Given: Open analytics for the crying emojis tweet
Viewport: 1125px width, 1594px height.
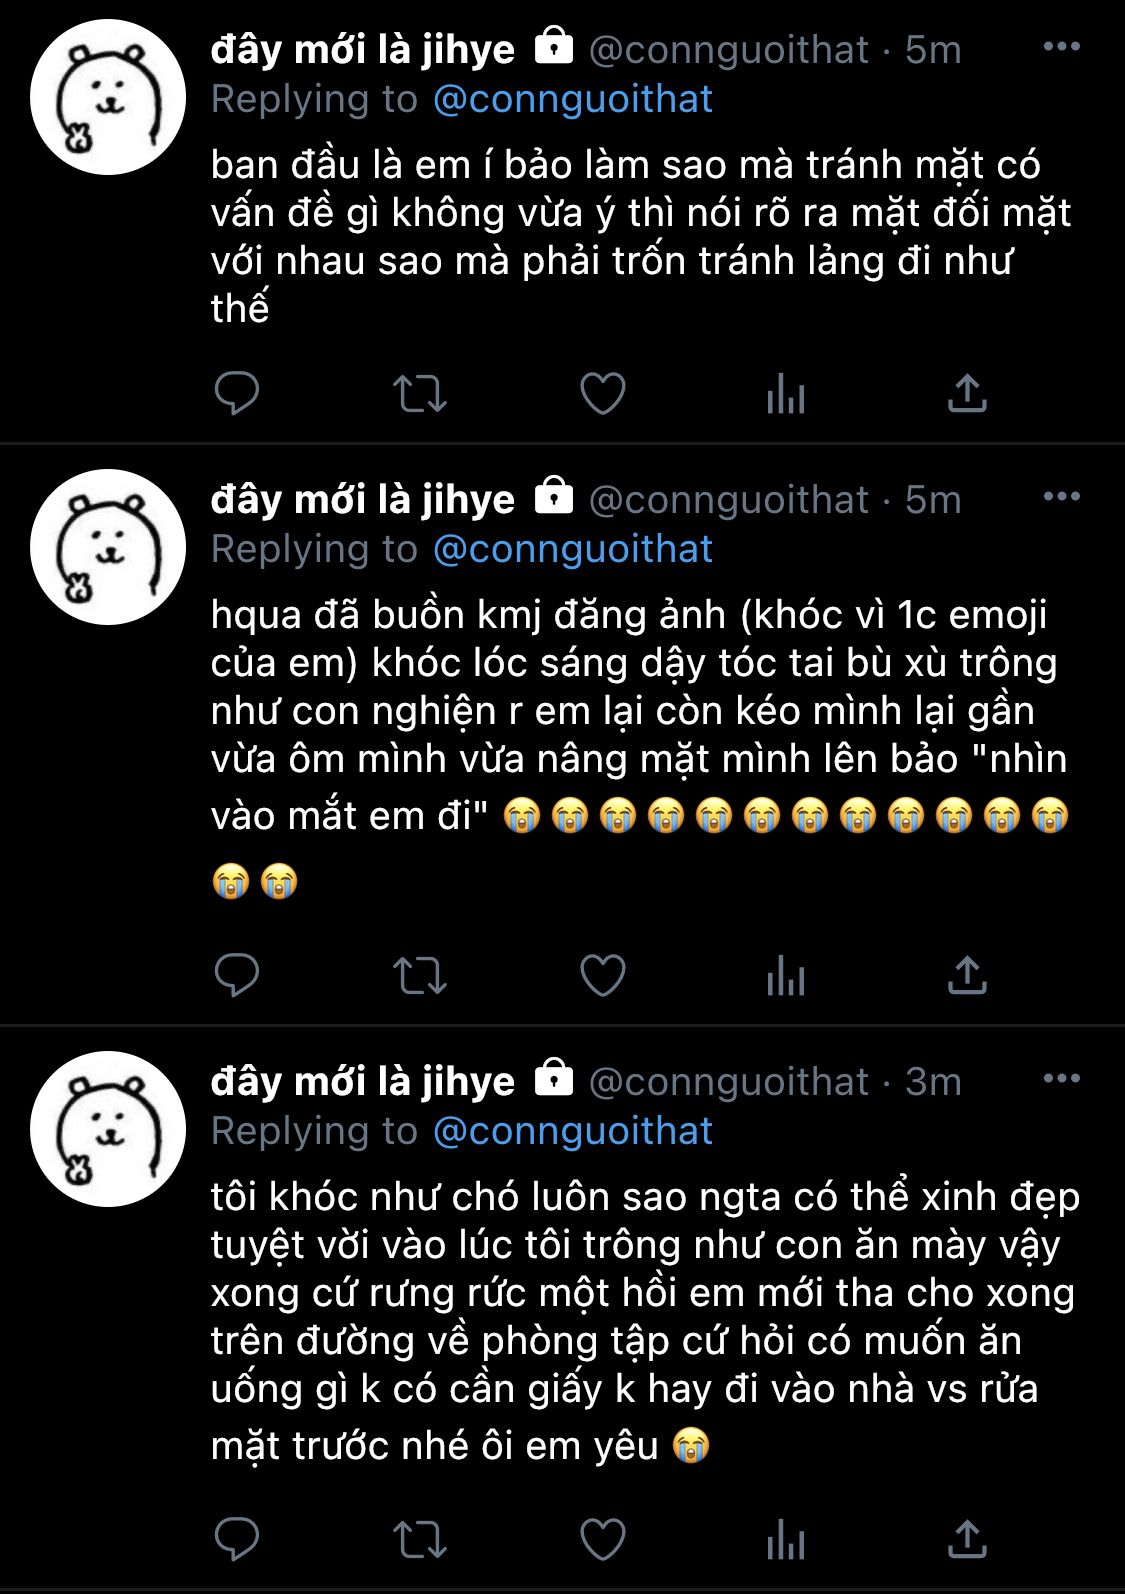Looking at the screenshot, I should (x=786, y=976).
